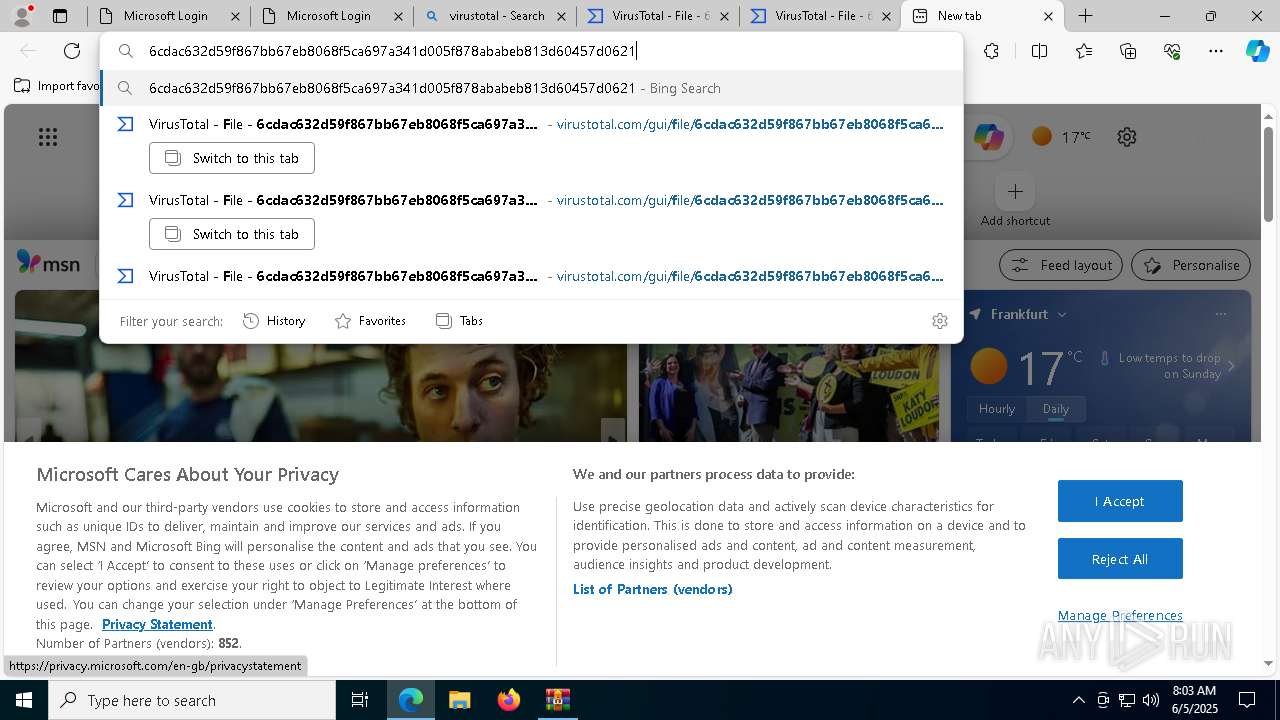Switch to the virustotal - Search tab

click(x=494, y=16)
